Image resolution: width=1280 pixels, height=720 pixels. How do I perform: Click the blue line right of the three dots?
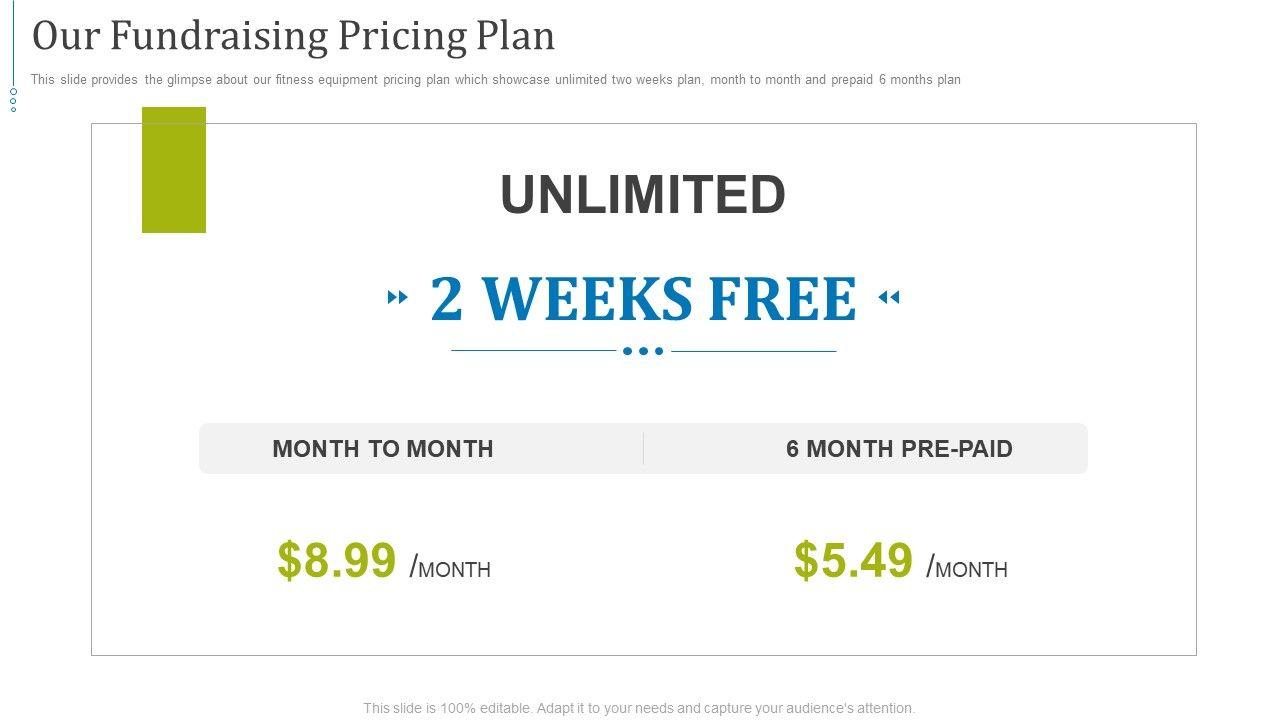753,351
